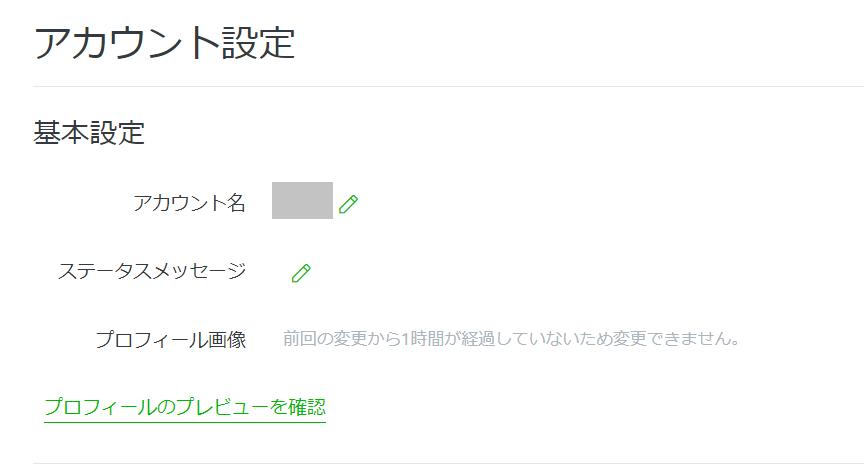The image size is (864, 469).
Task: Edit the status message using its green pencil
Action: tap(301, 273)
